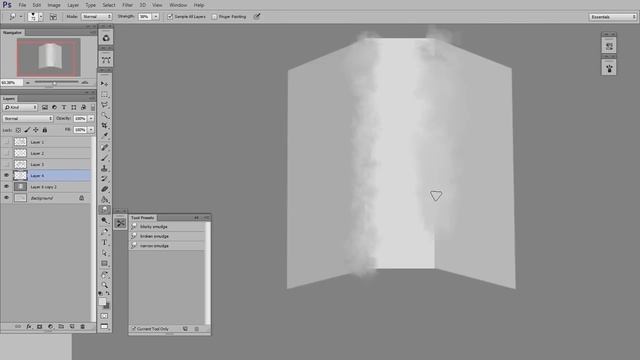Select the History Brush tool
The image size is (640, 360).
pos(104,178)
